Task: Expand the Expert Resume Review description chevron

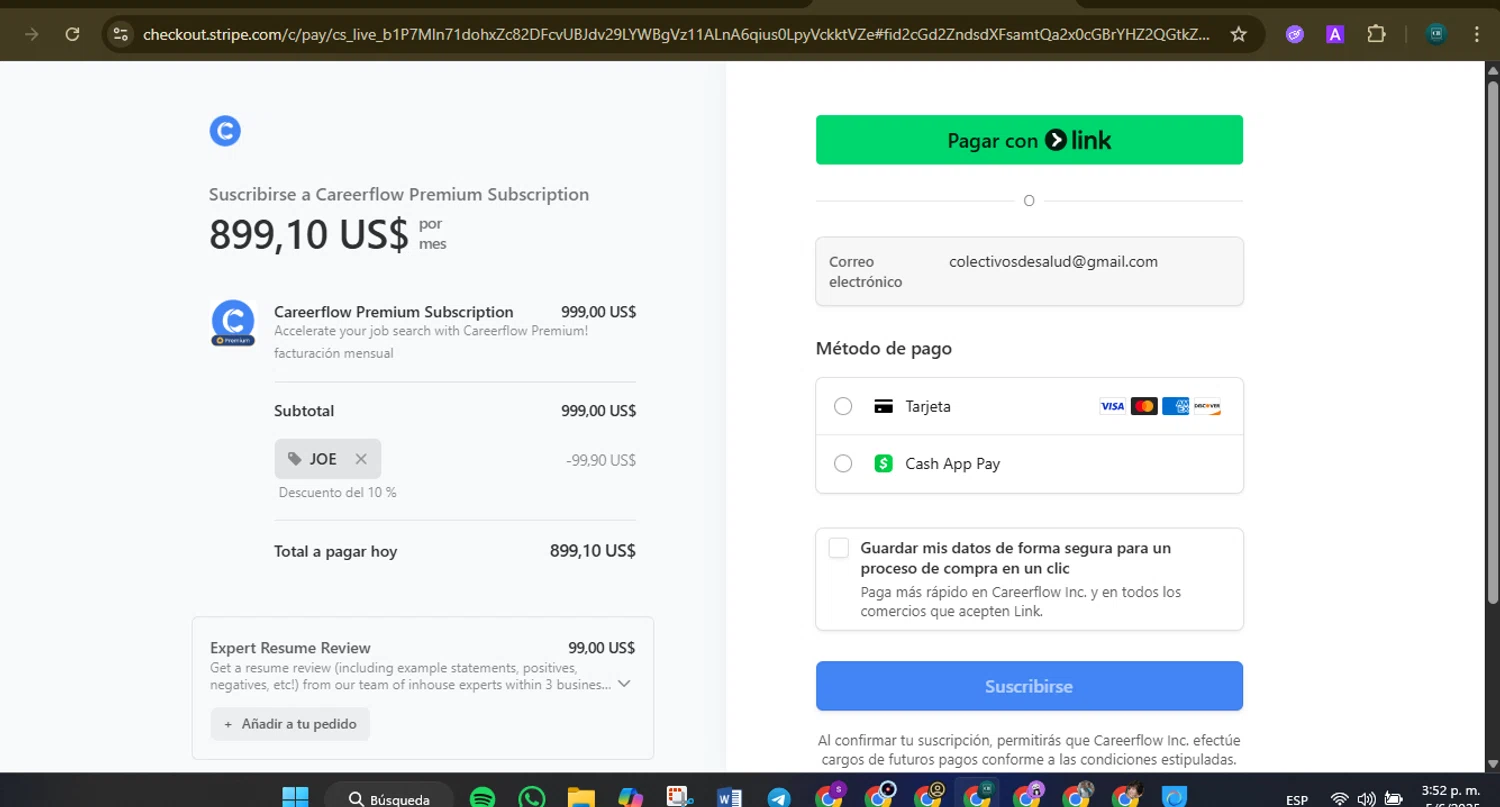Action: [624, 684]
